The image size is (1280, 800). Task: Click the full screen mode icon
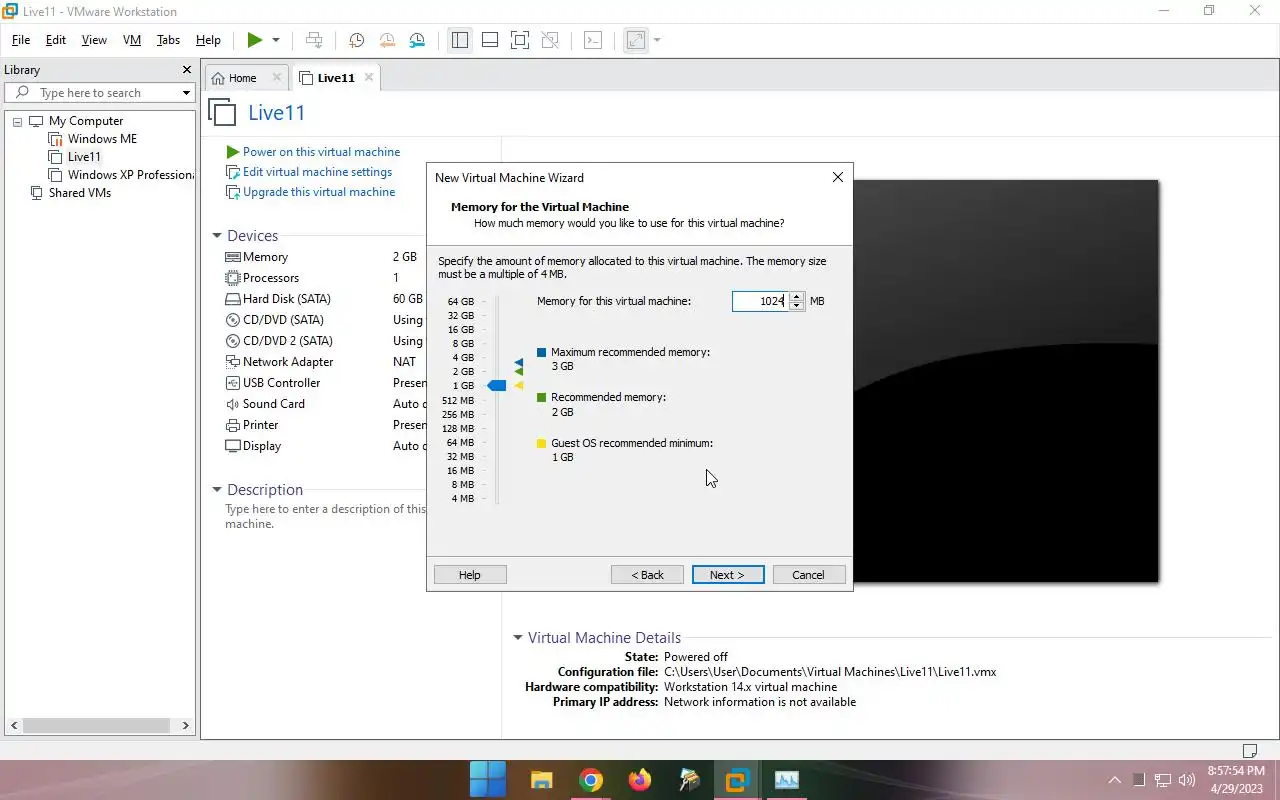point(520,40)
